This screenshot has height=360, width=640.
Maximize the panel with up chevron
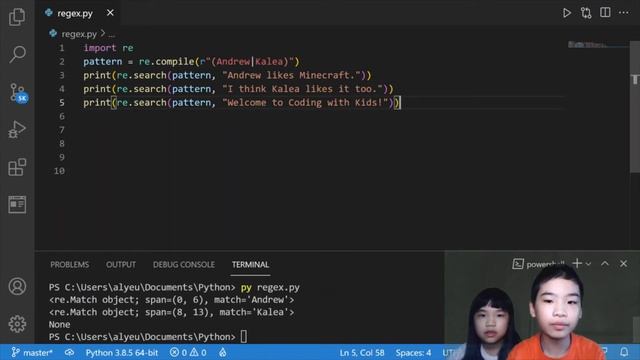[604, 264]
